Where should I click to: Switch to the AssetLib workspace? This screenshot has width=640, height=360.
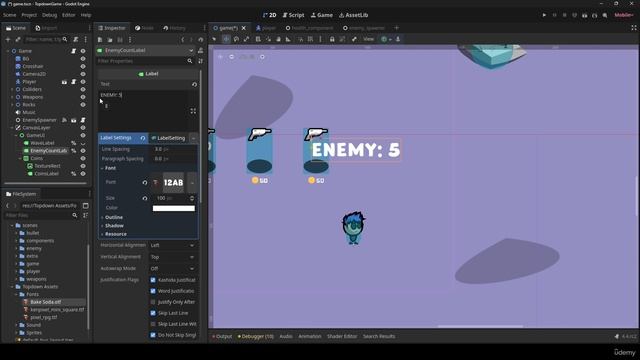pos(353,15)
